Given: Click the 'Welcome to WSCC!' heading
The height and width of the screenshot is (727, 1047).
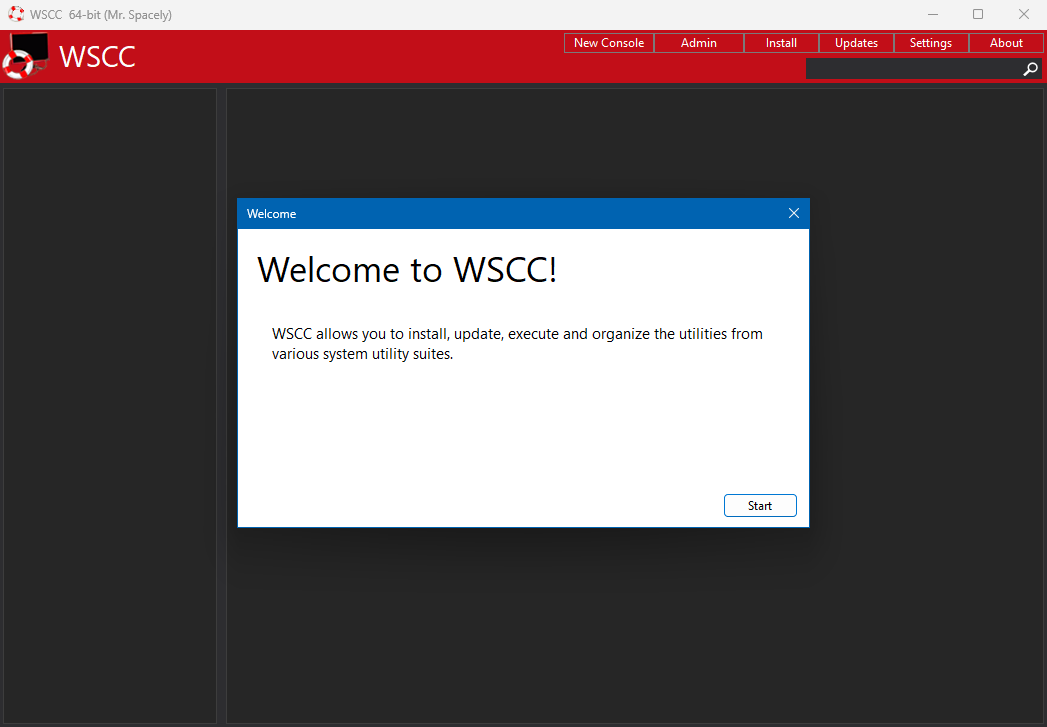Looking at the screenshot, I should tap(407, 270).
